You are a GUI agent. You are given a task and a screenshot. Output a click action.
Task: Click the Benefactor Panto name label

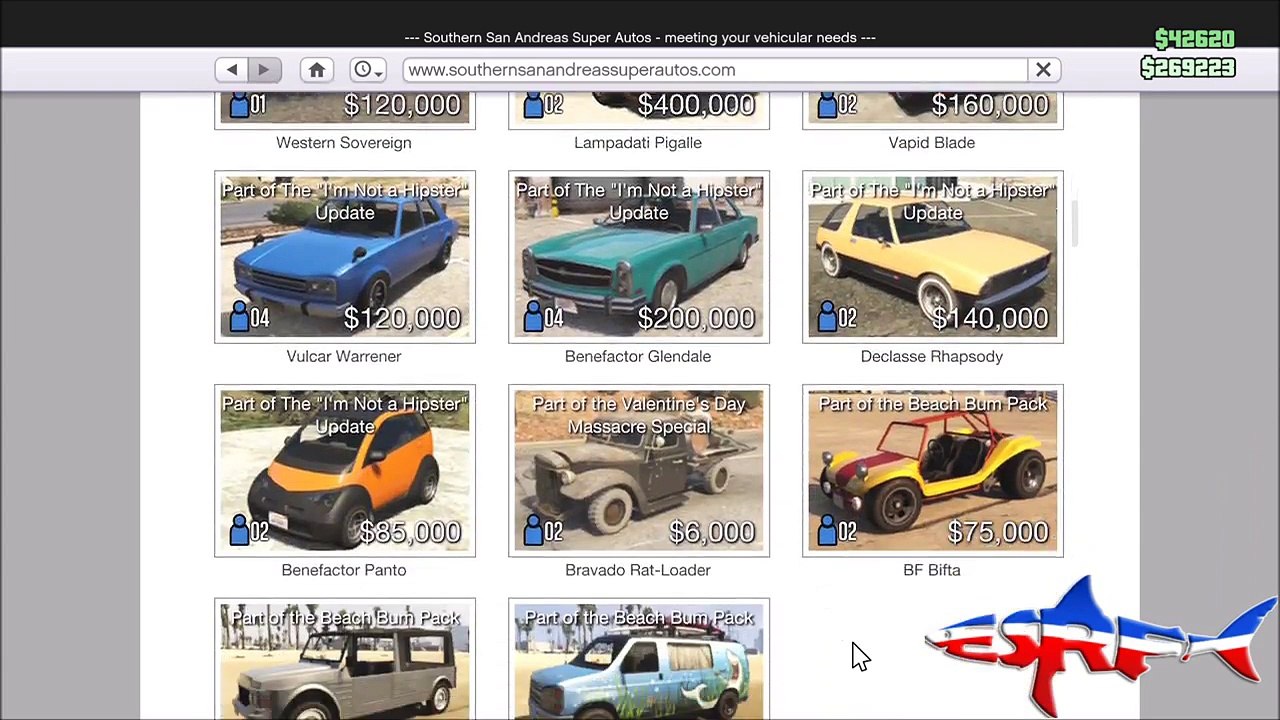pos(344,571)
